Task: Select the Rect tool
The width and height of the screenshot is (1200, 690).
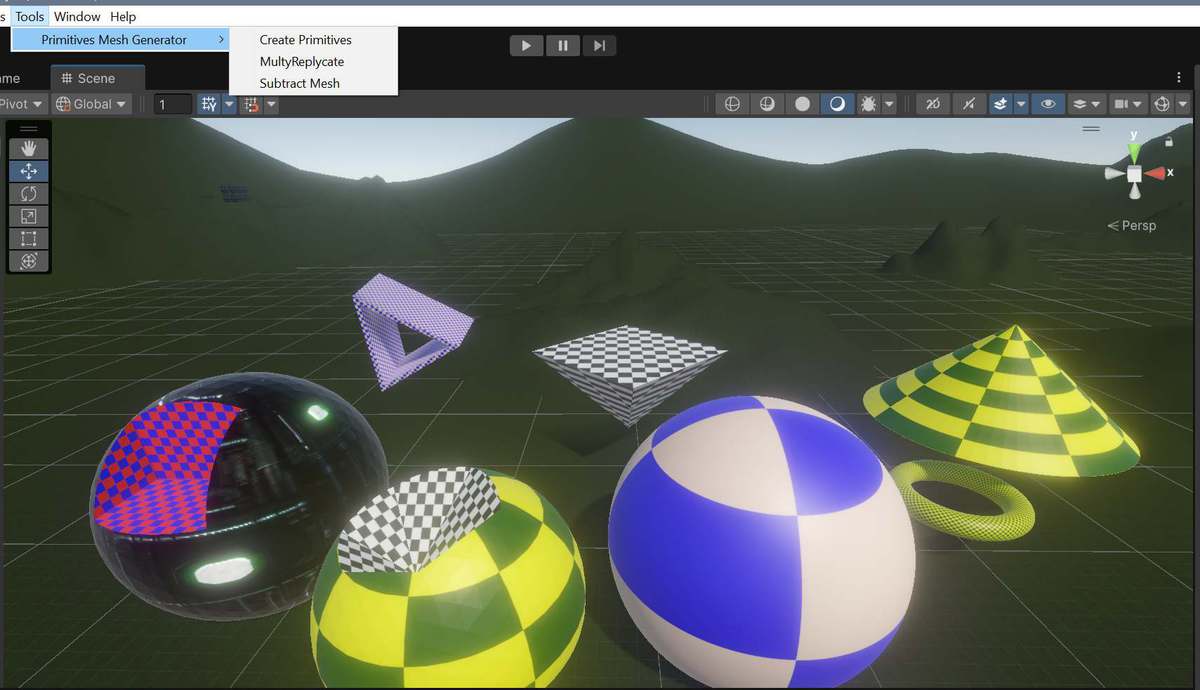Action: click(28, 238)
